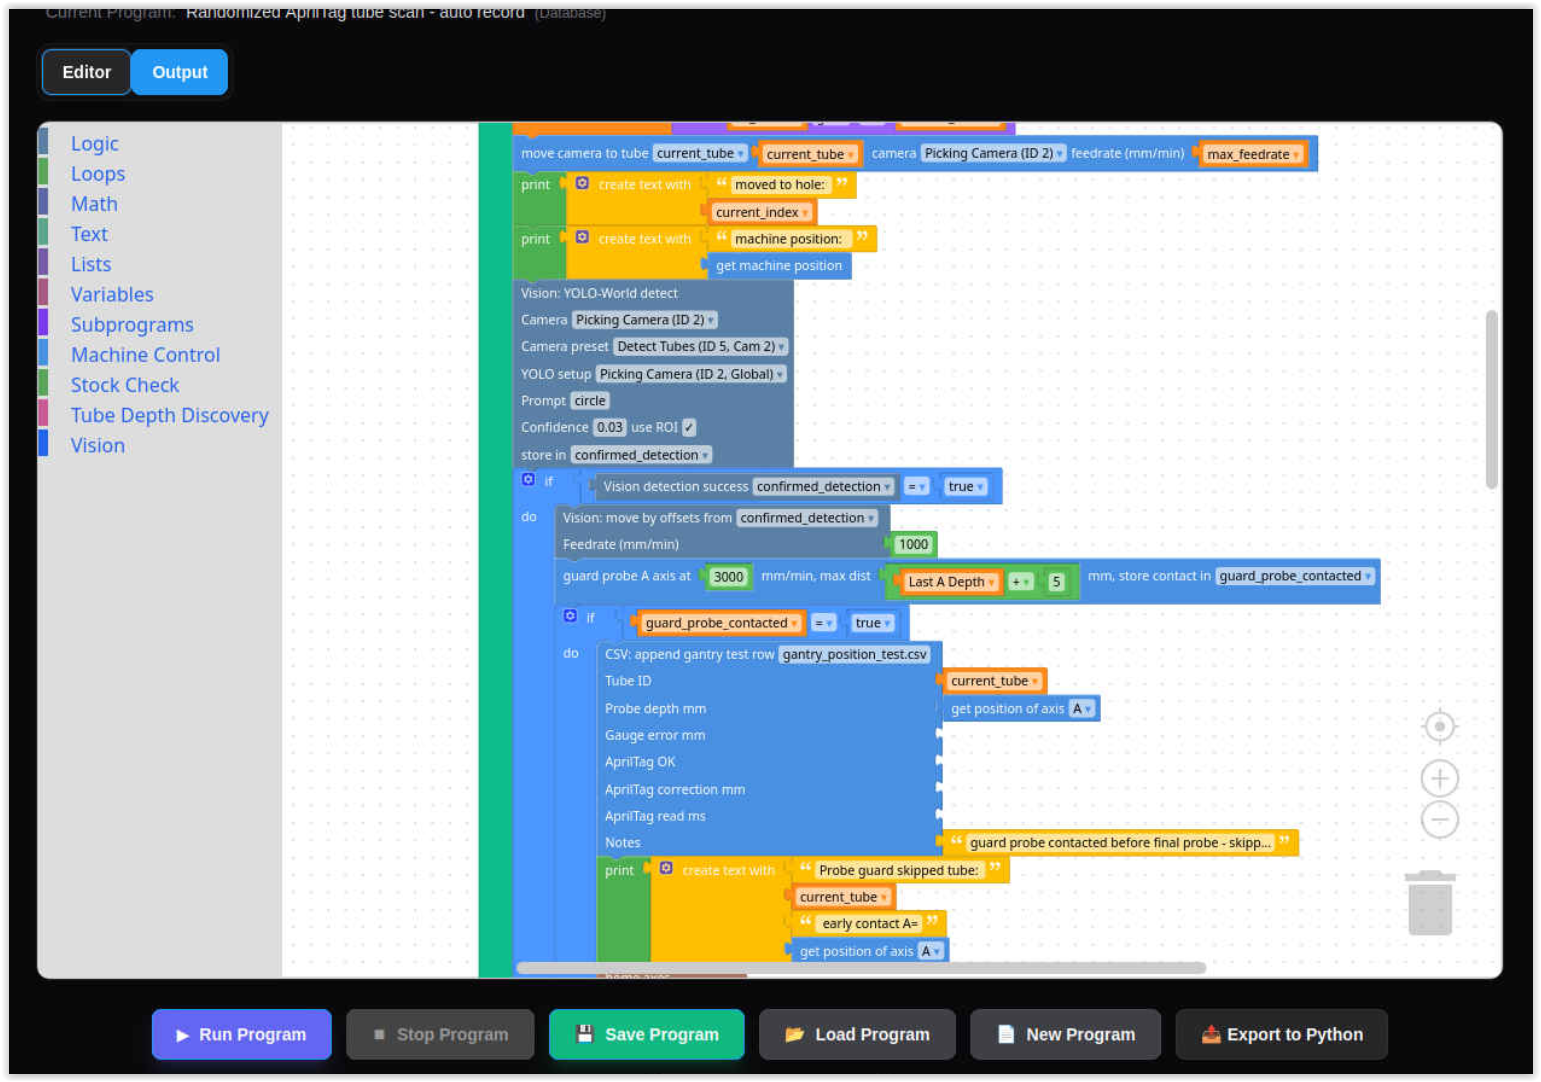Open the Camera preset Detect Tubes dropdown

point(701,347)
